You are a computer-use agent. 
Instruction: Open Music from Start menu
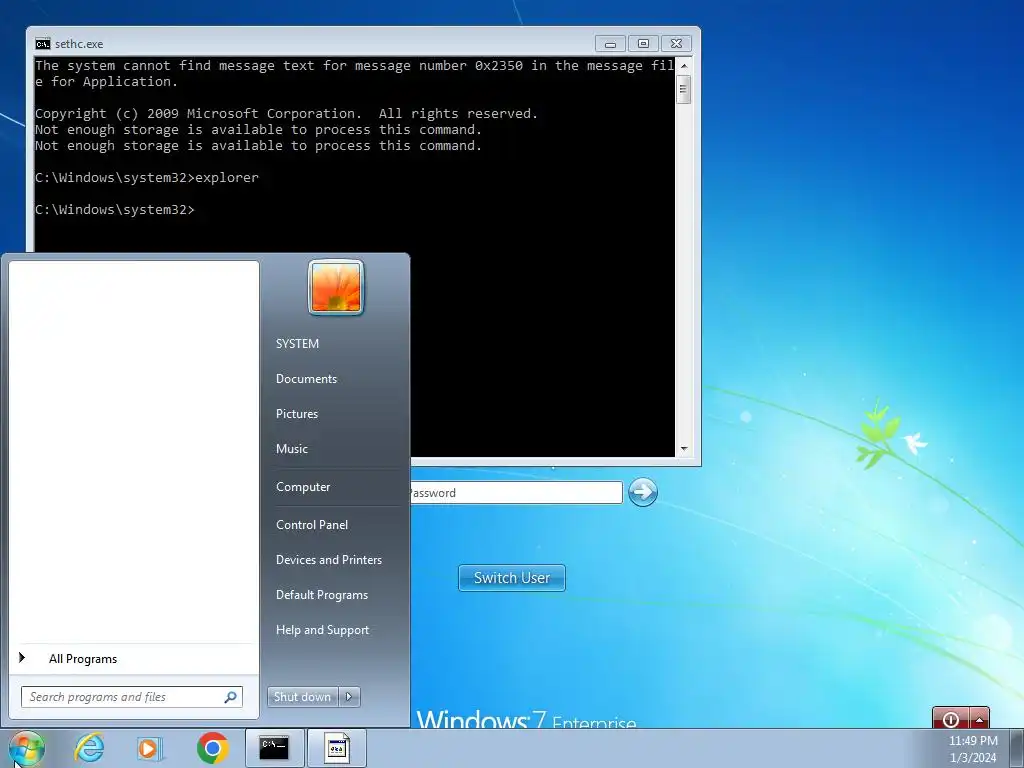[291, 449]
